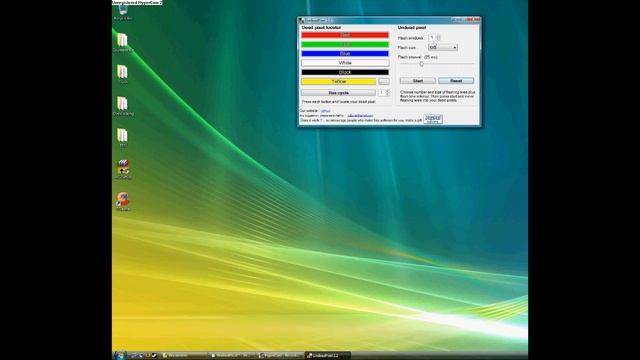
Task: Click the Blue color test button
Action: point(345,54)
